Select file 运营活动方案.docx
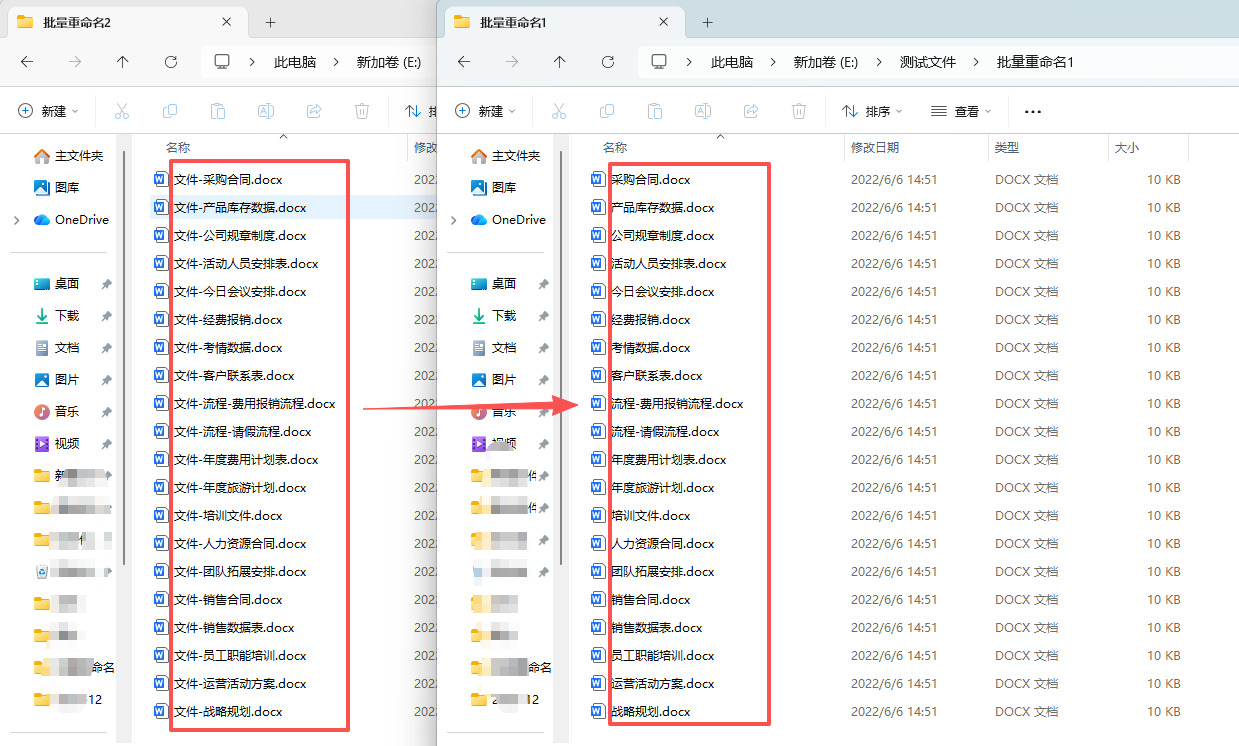The width and height of the screenshot is (1239, 746). click(662, 684)
